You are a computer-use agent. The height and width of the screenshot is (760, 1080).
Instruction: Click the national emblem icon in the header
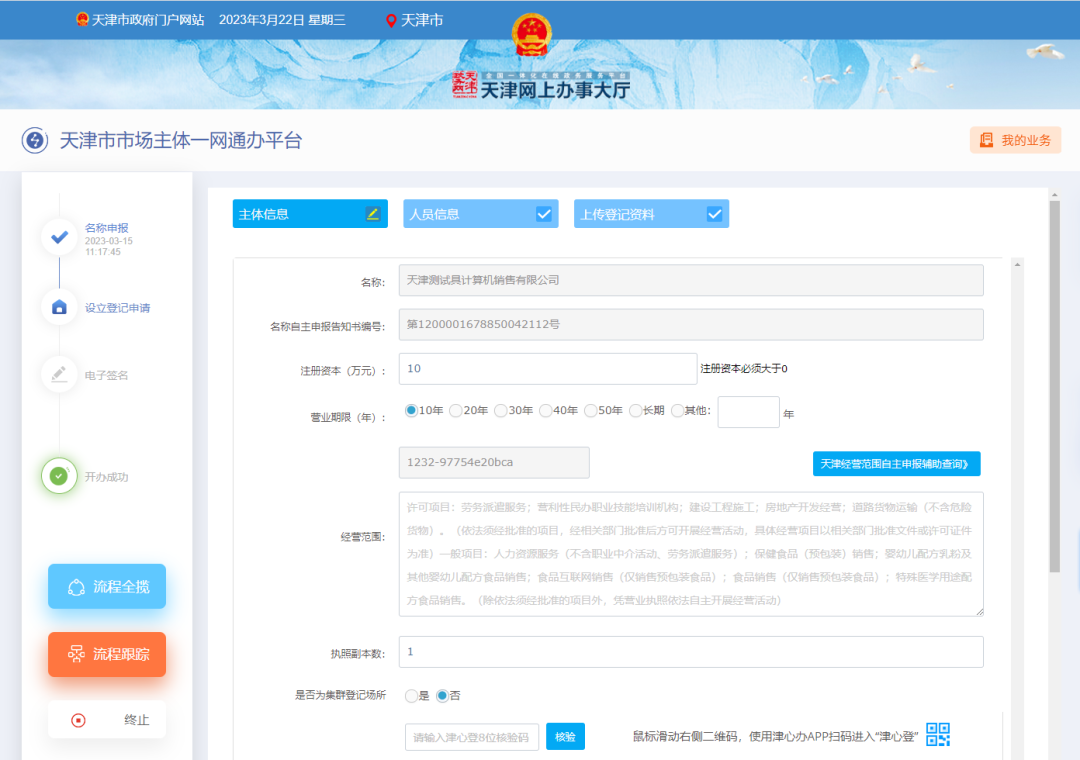pyautogui.click(x=532, y=36)
